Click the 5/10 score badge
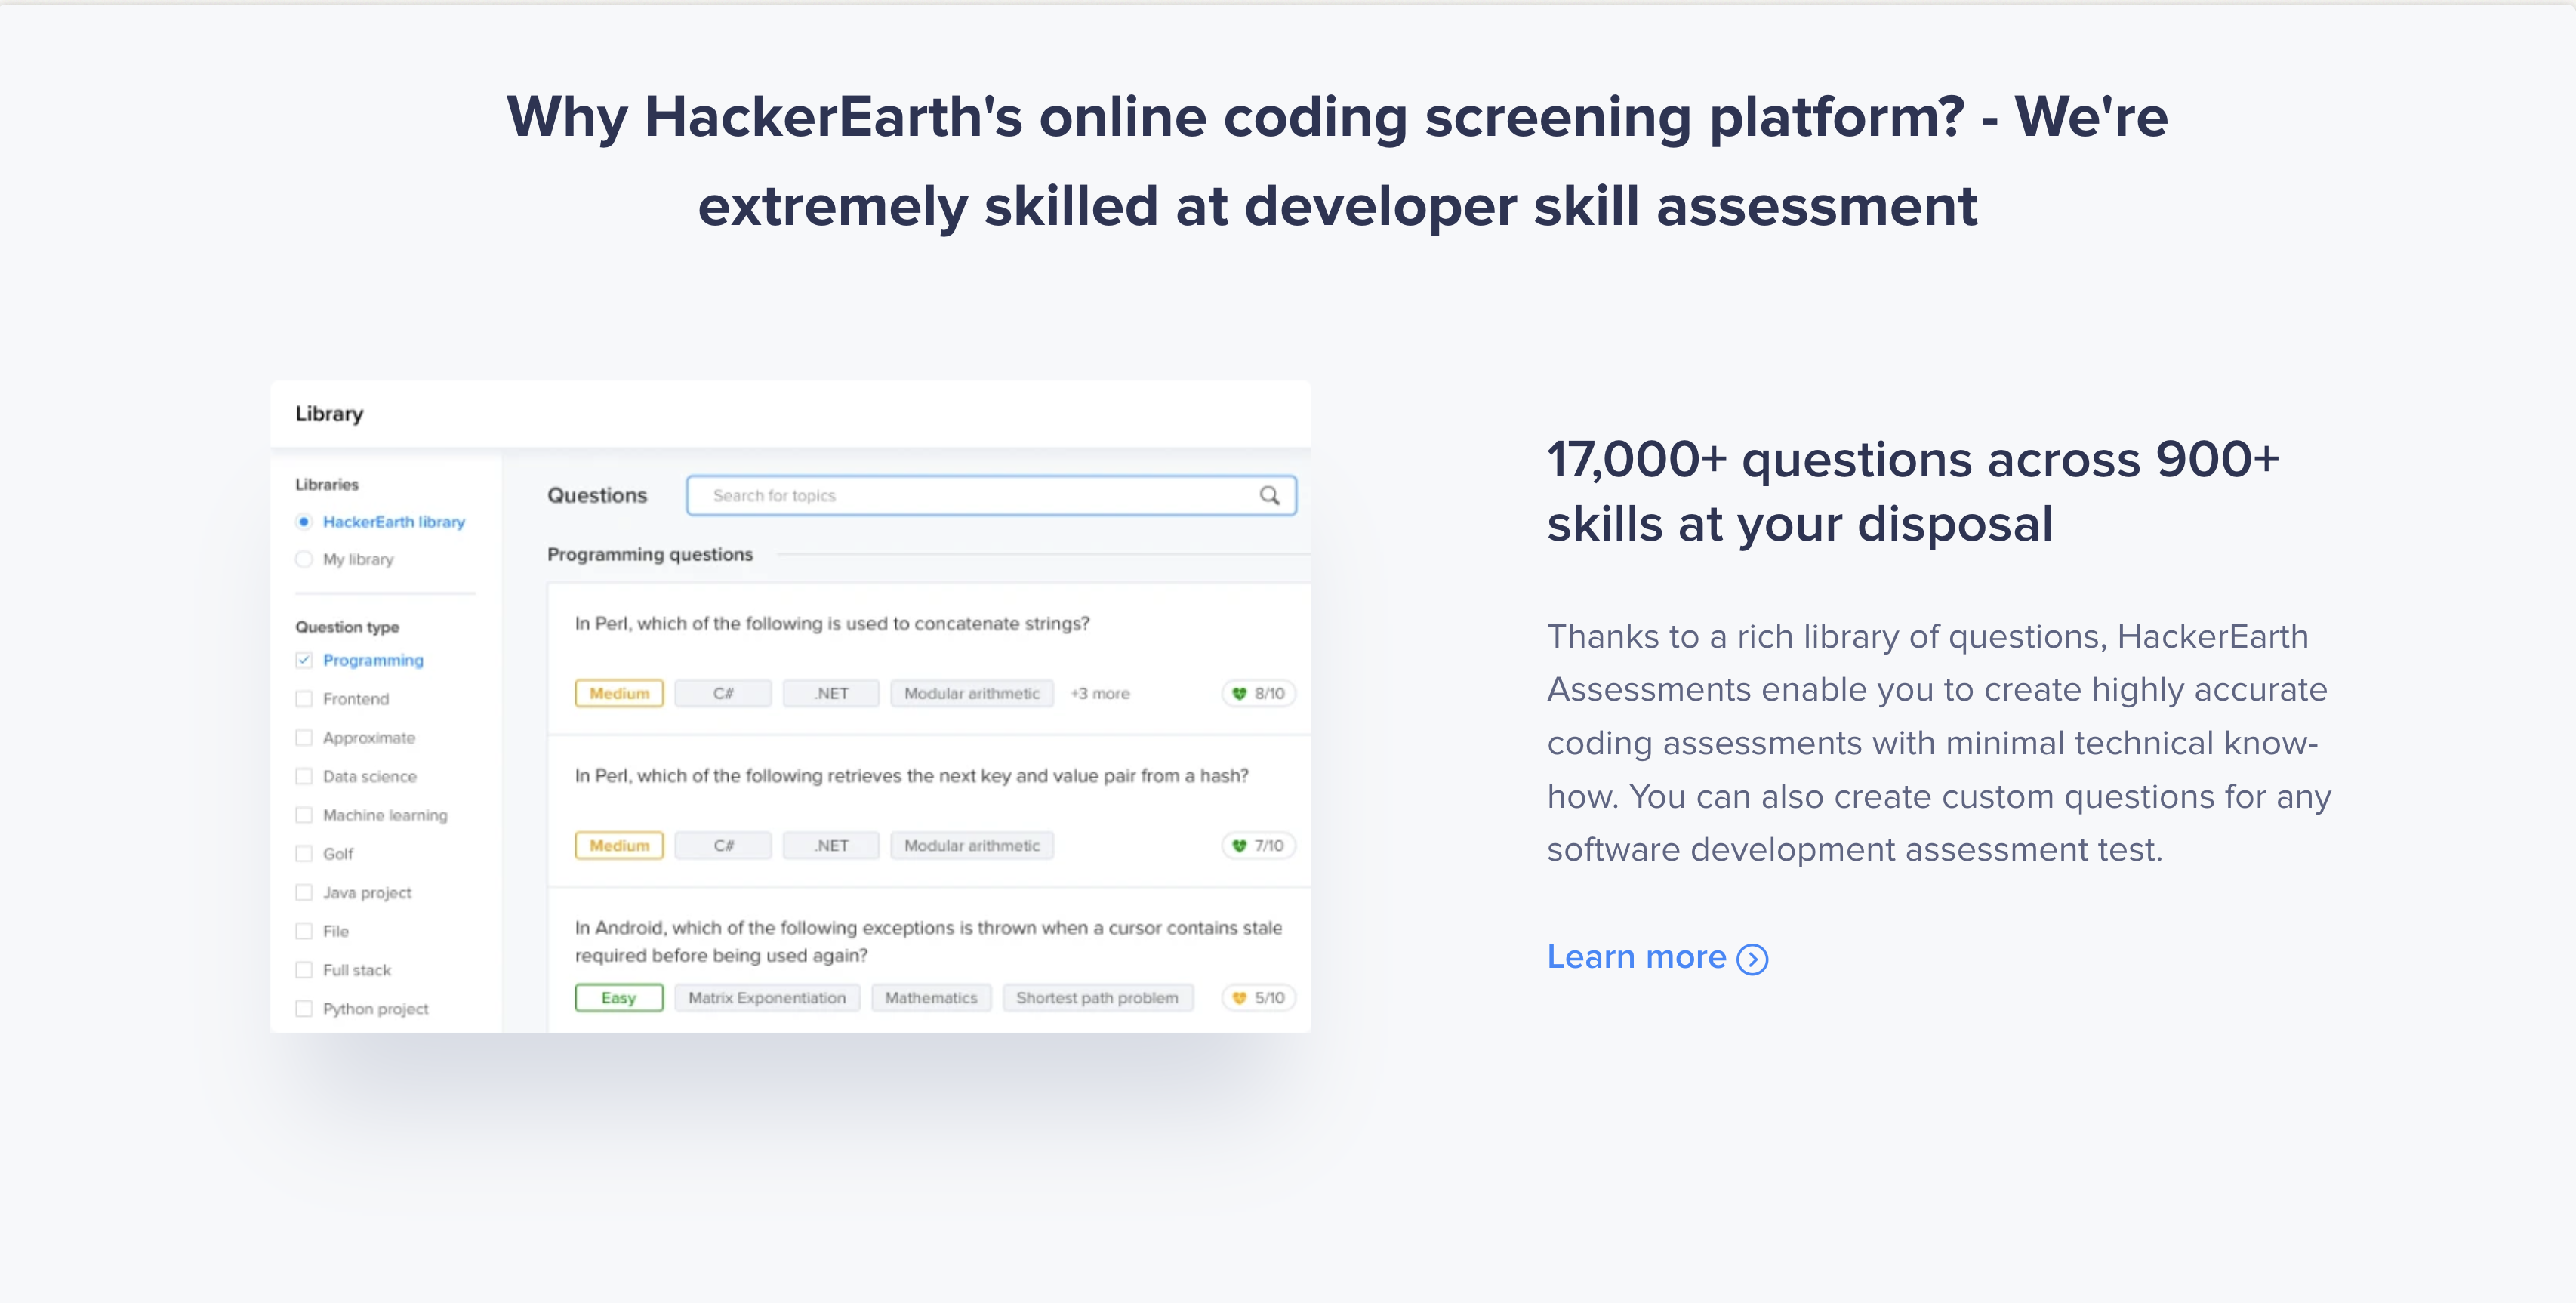2576x1303 pixels. click(x=1259, y=997)
